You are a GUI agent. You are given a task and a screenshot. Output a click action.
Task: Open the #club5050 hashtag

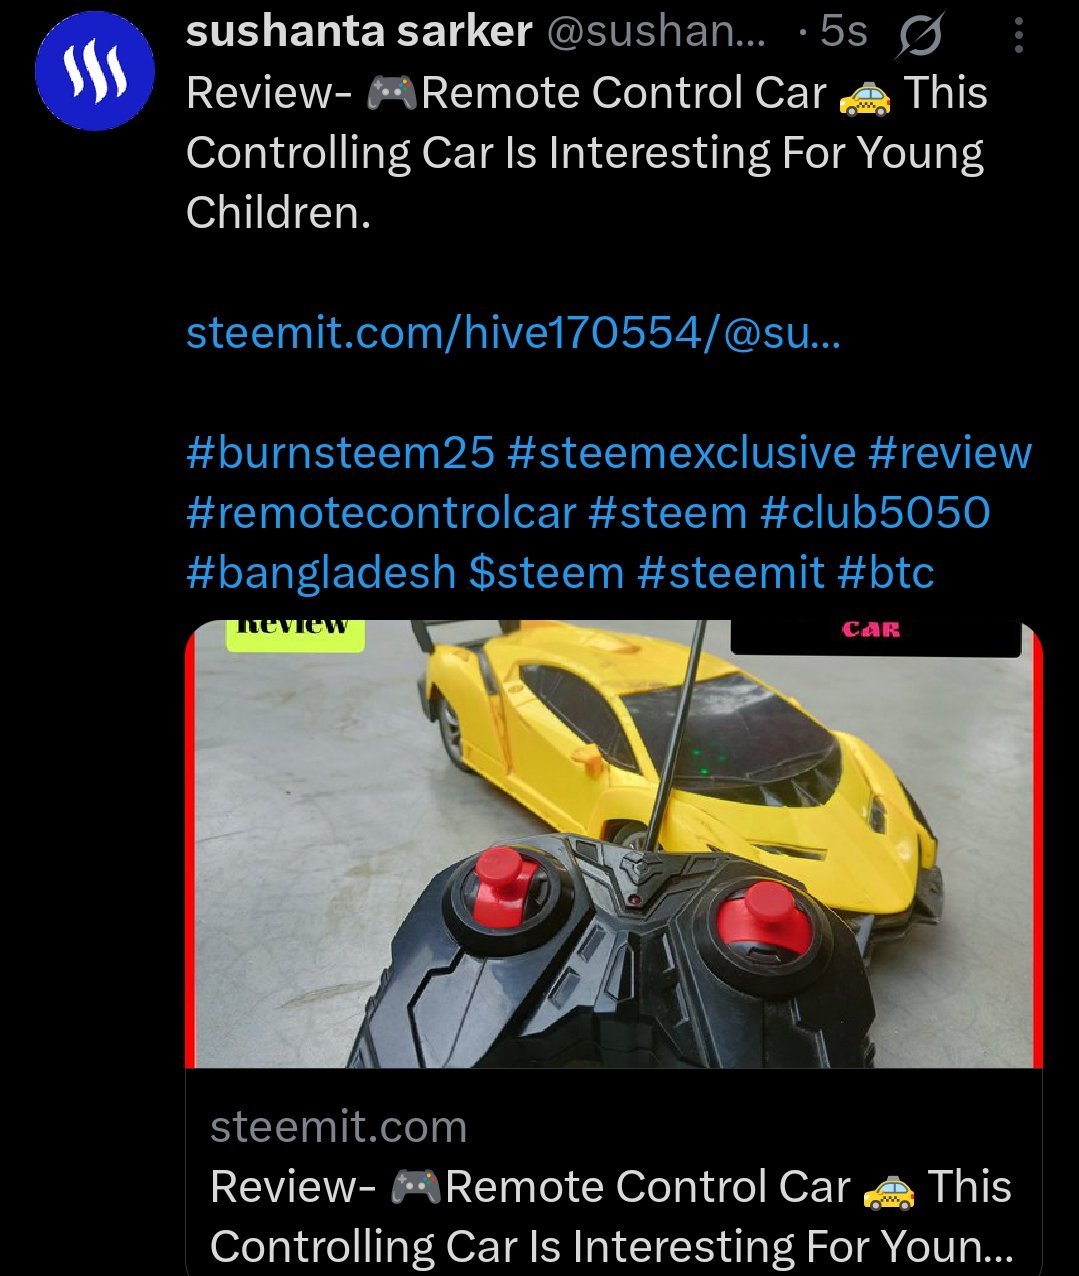(x=875, y=513)
